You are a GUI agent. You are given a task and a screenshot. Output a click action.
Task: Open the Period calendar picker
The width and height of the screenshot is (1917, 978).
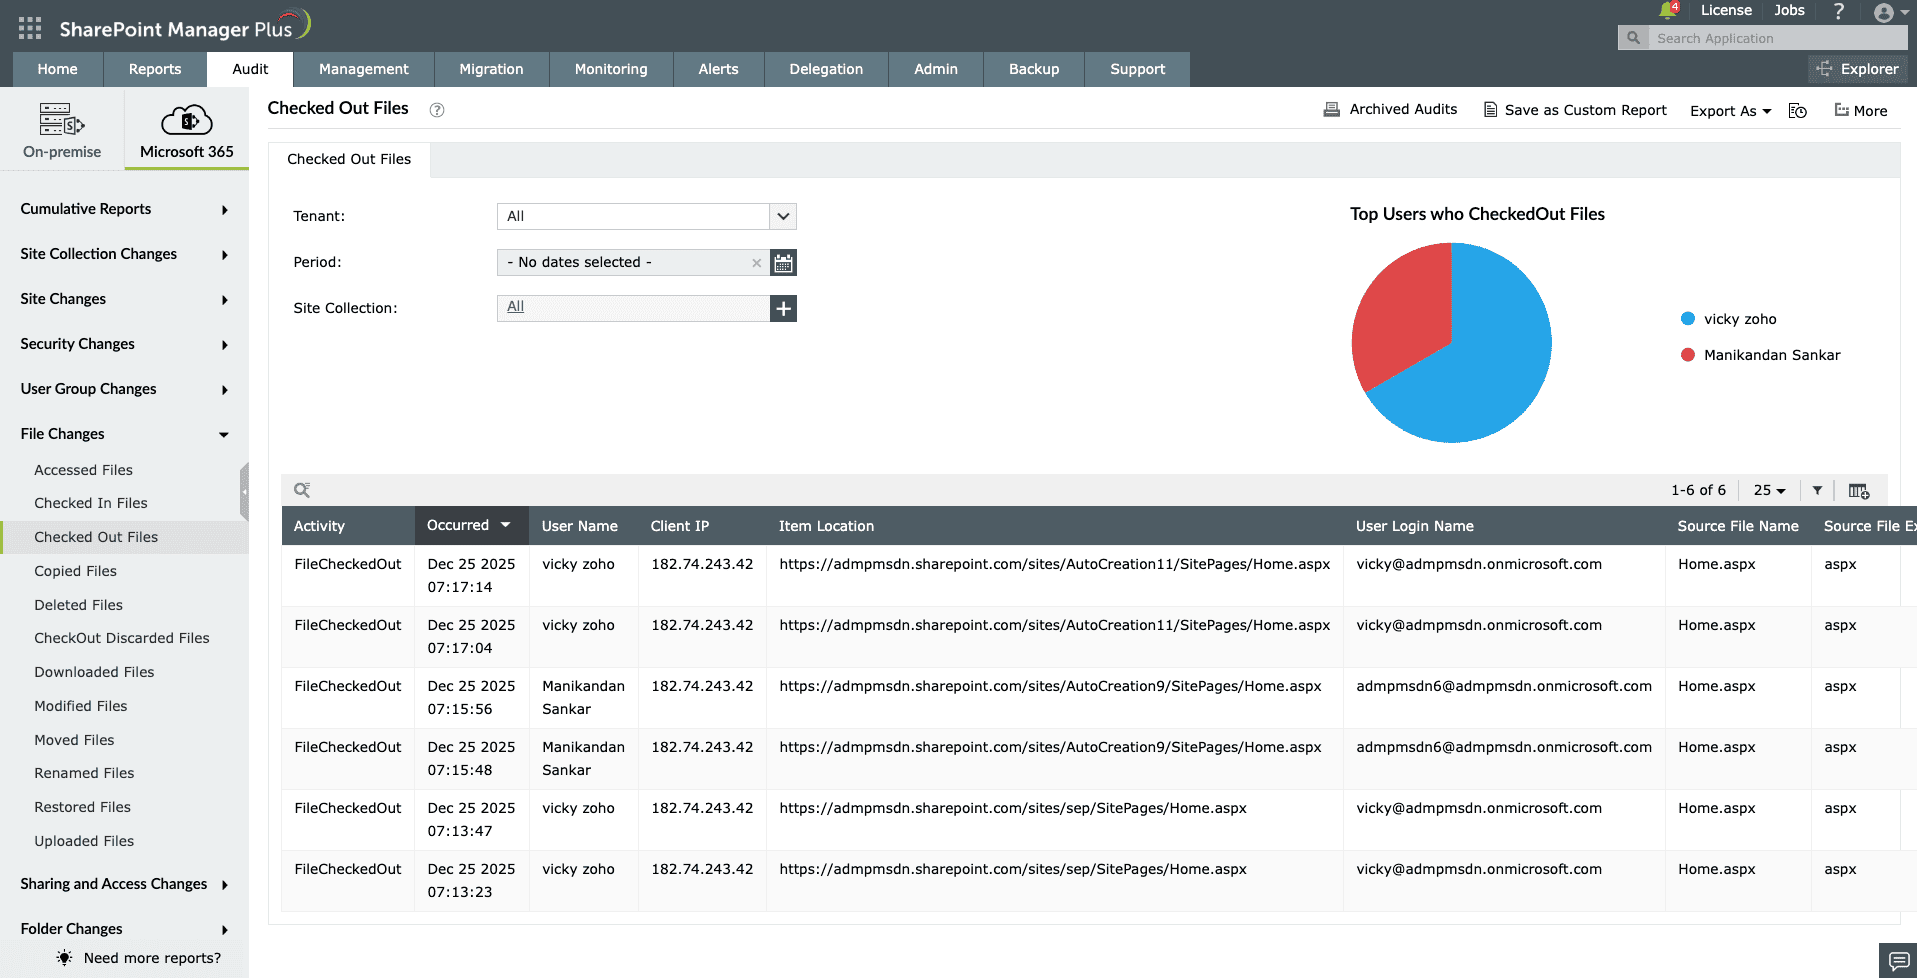[783, 262]
